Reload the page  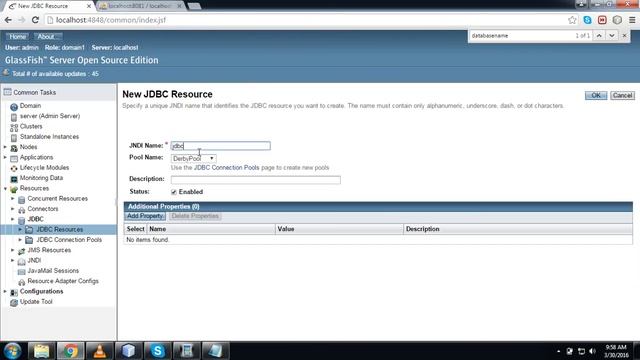pyautogui.click(x=35, y=20)
